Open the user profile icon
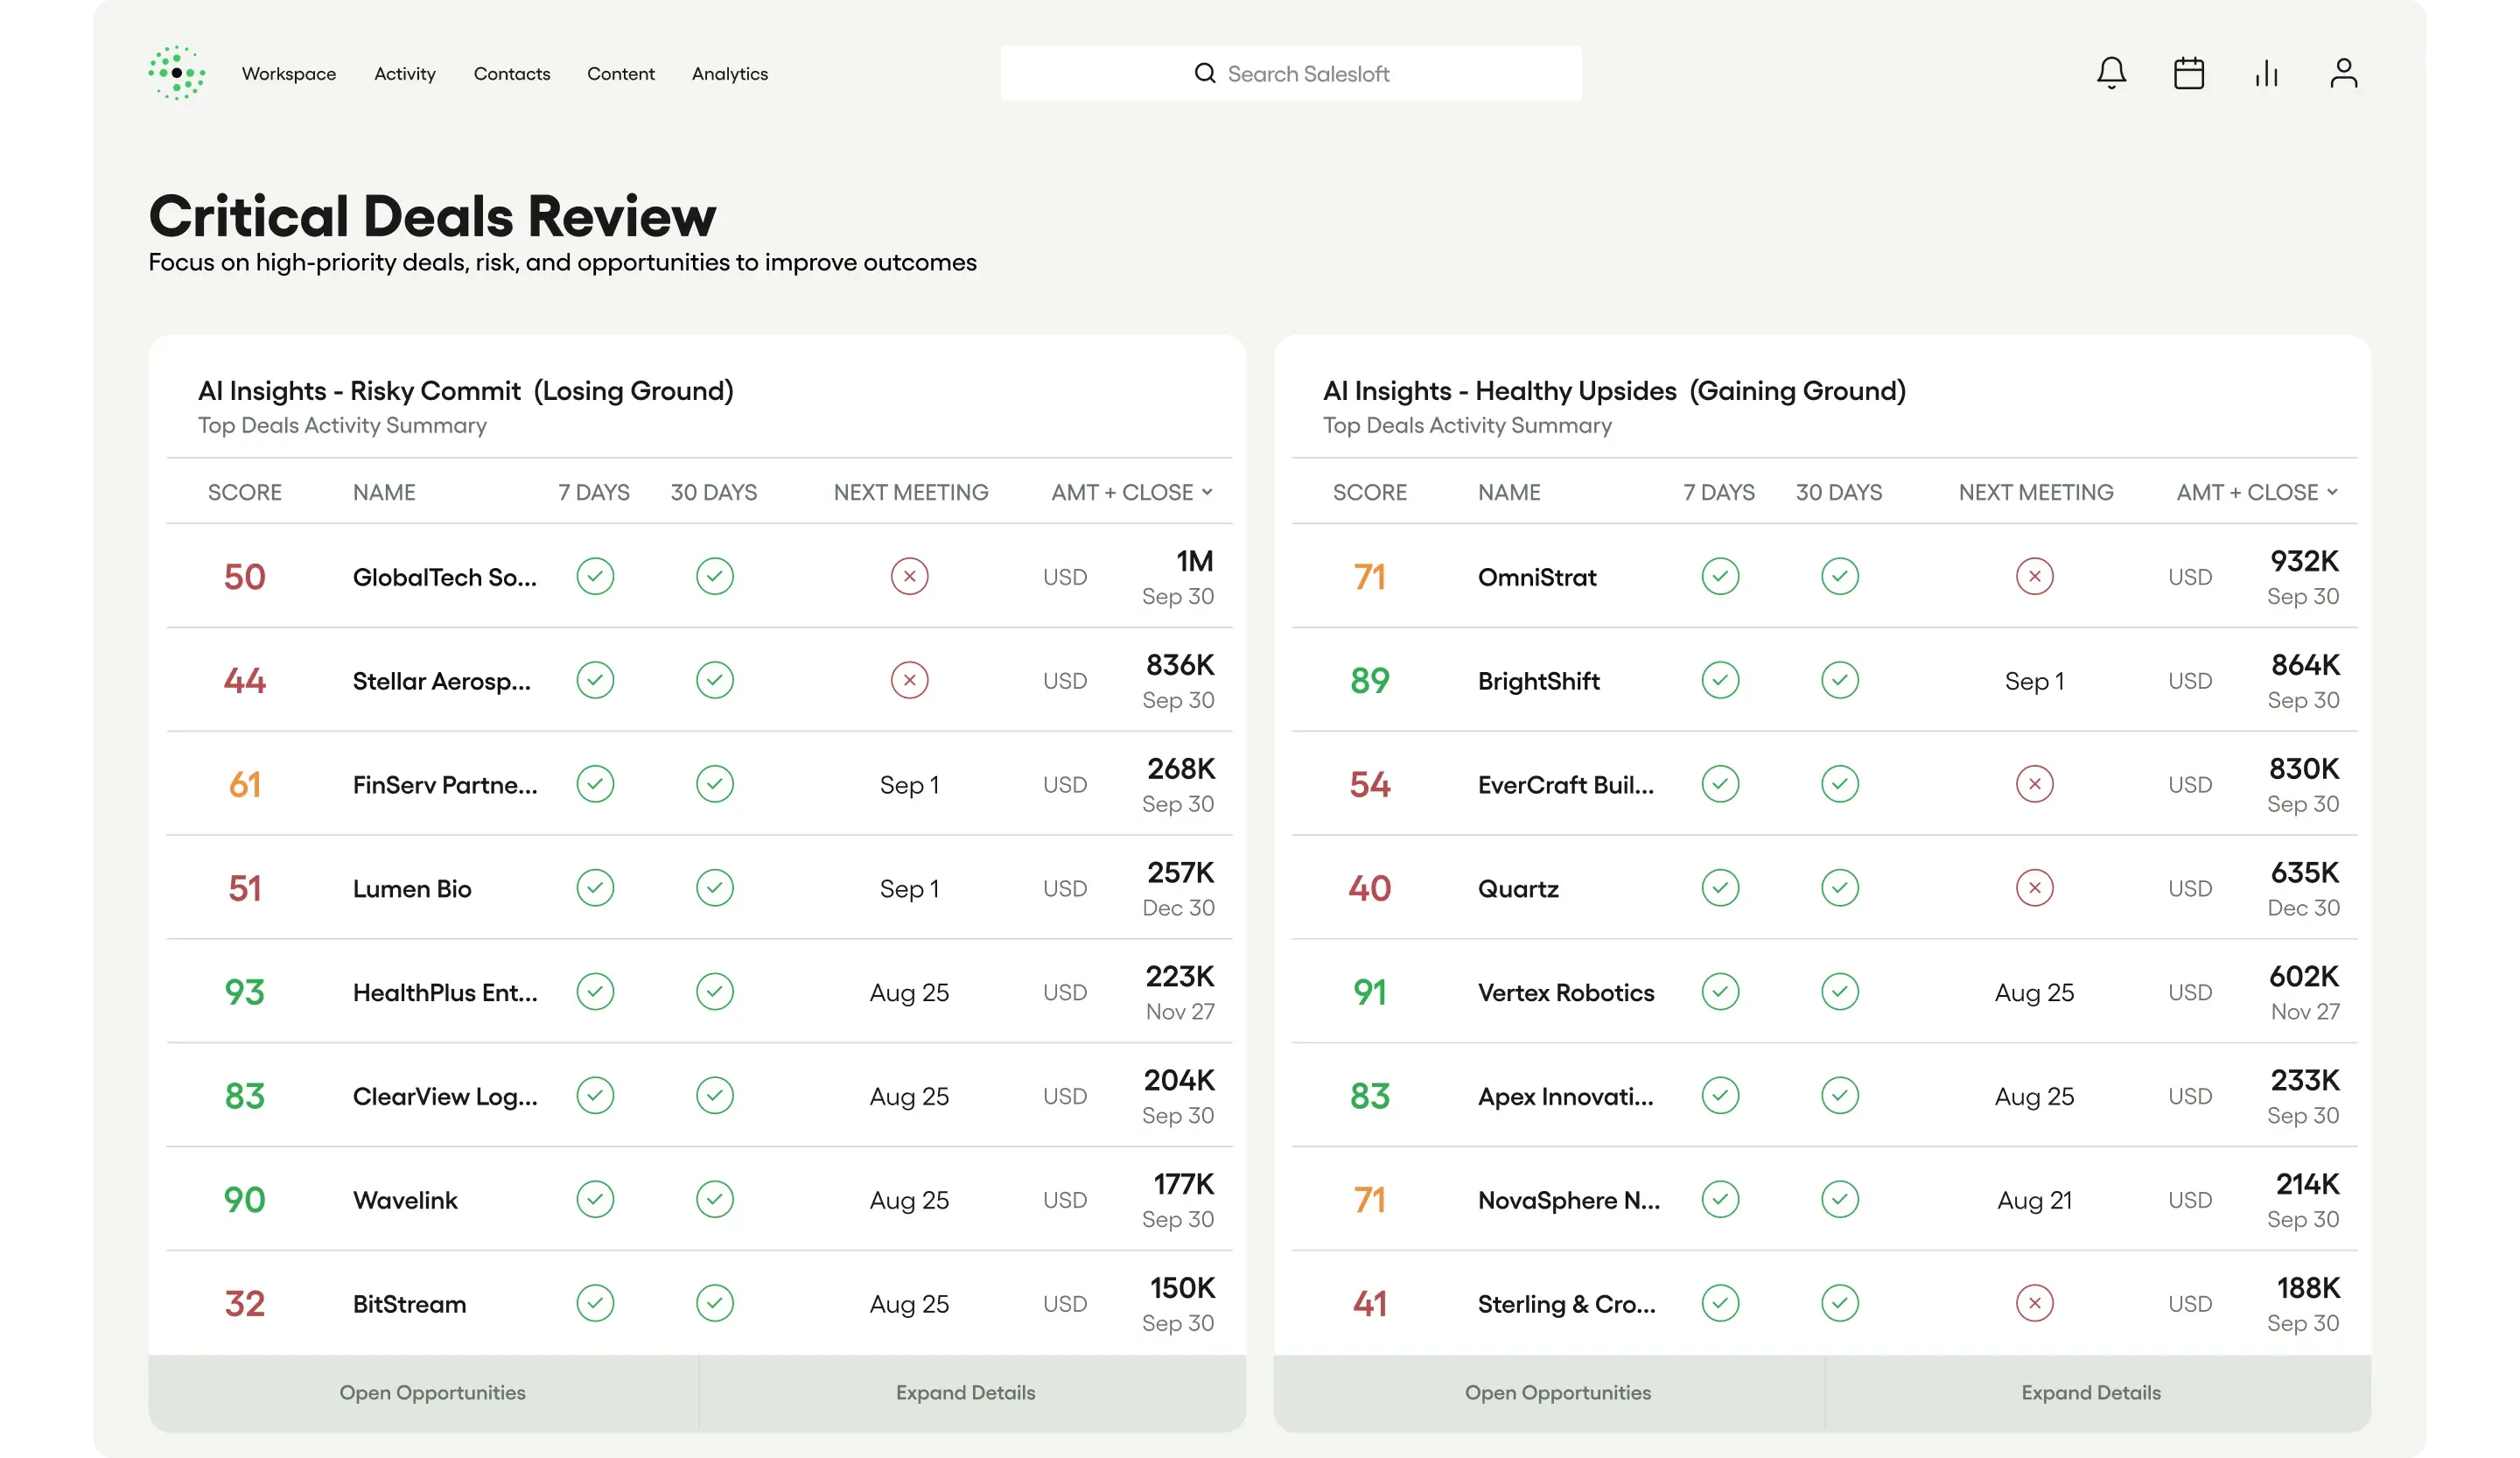2520x1458 pixels. (2343, 73)
